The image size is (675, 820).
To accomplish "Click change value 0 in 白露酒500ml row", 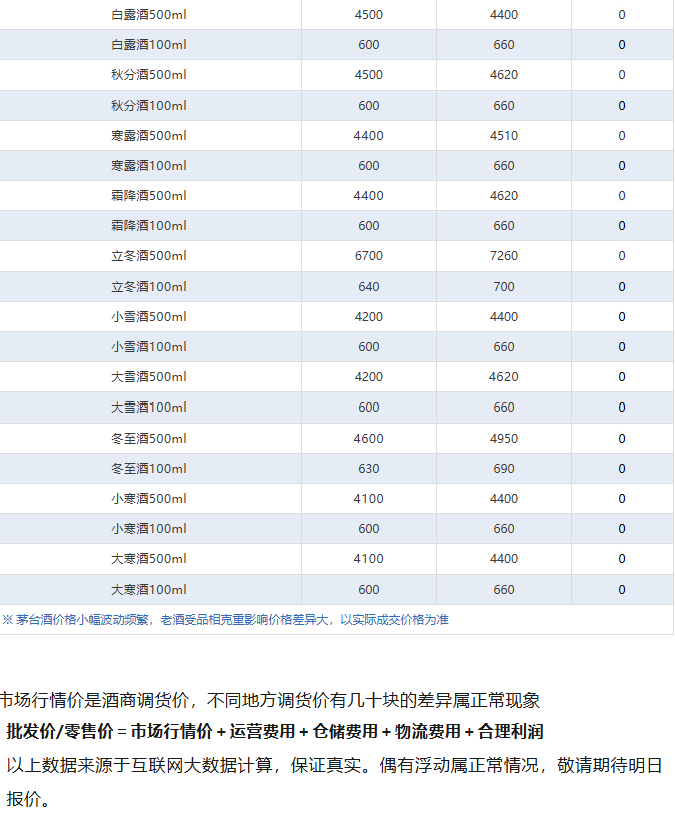I will point(622,15).
